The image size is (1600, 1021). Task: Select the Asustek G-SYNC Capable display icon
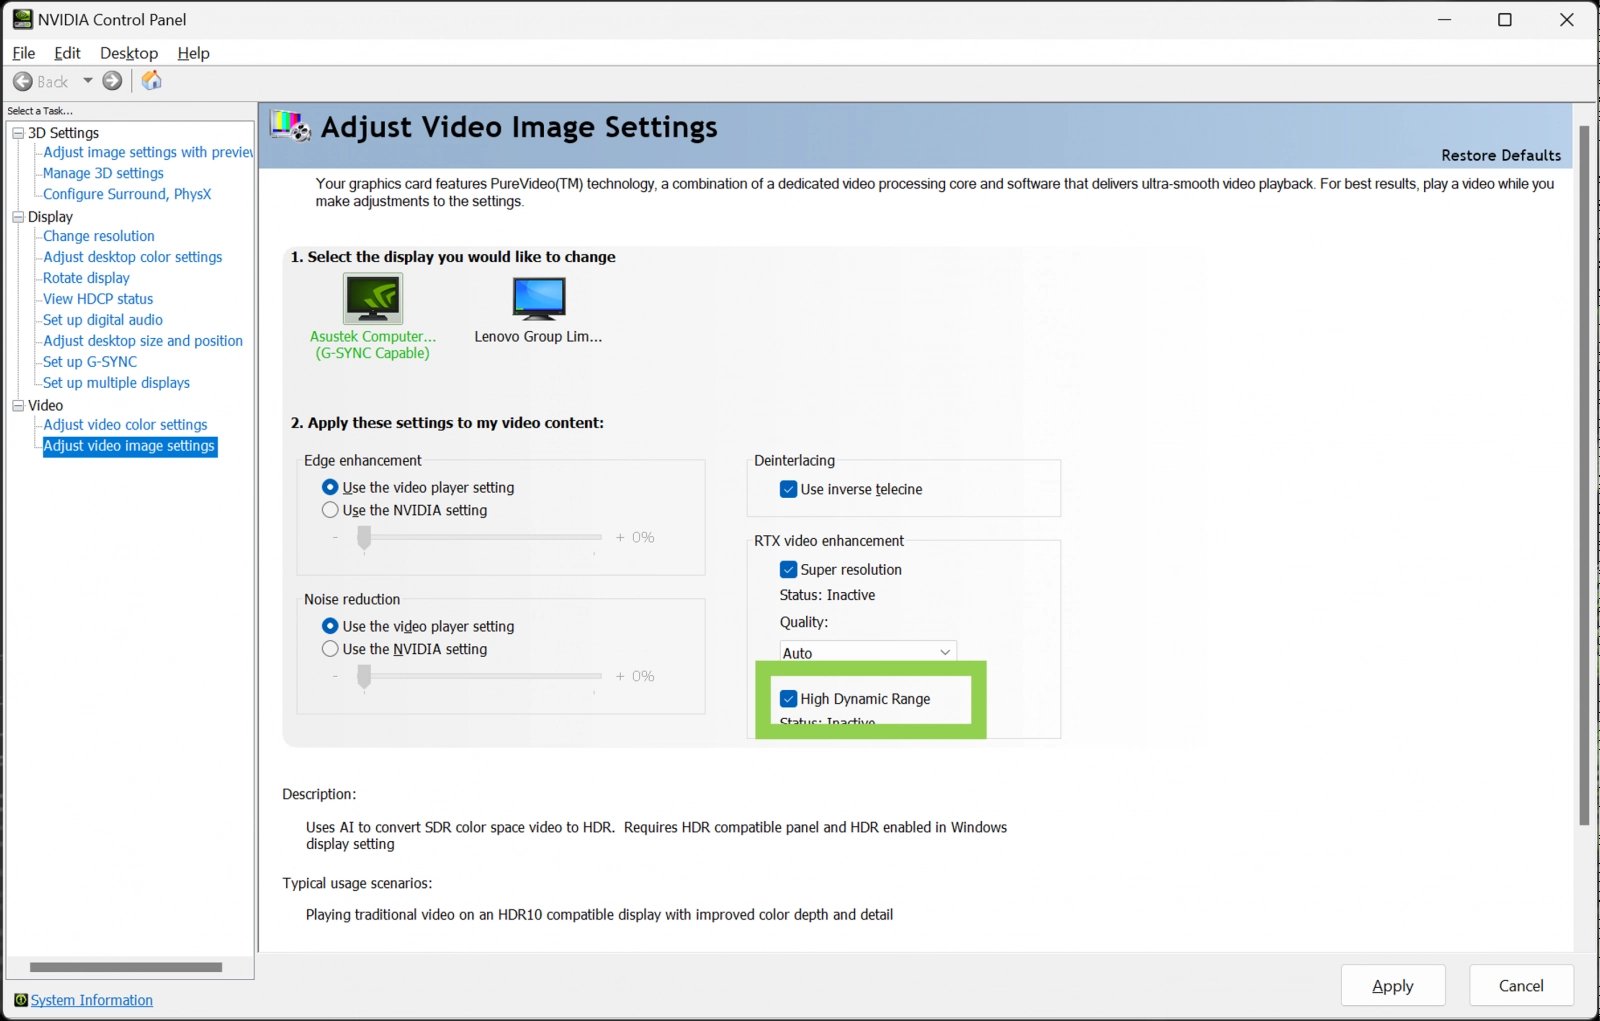coord(372,298)
